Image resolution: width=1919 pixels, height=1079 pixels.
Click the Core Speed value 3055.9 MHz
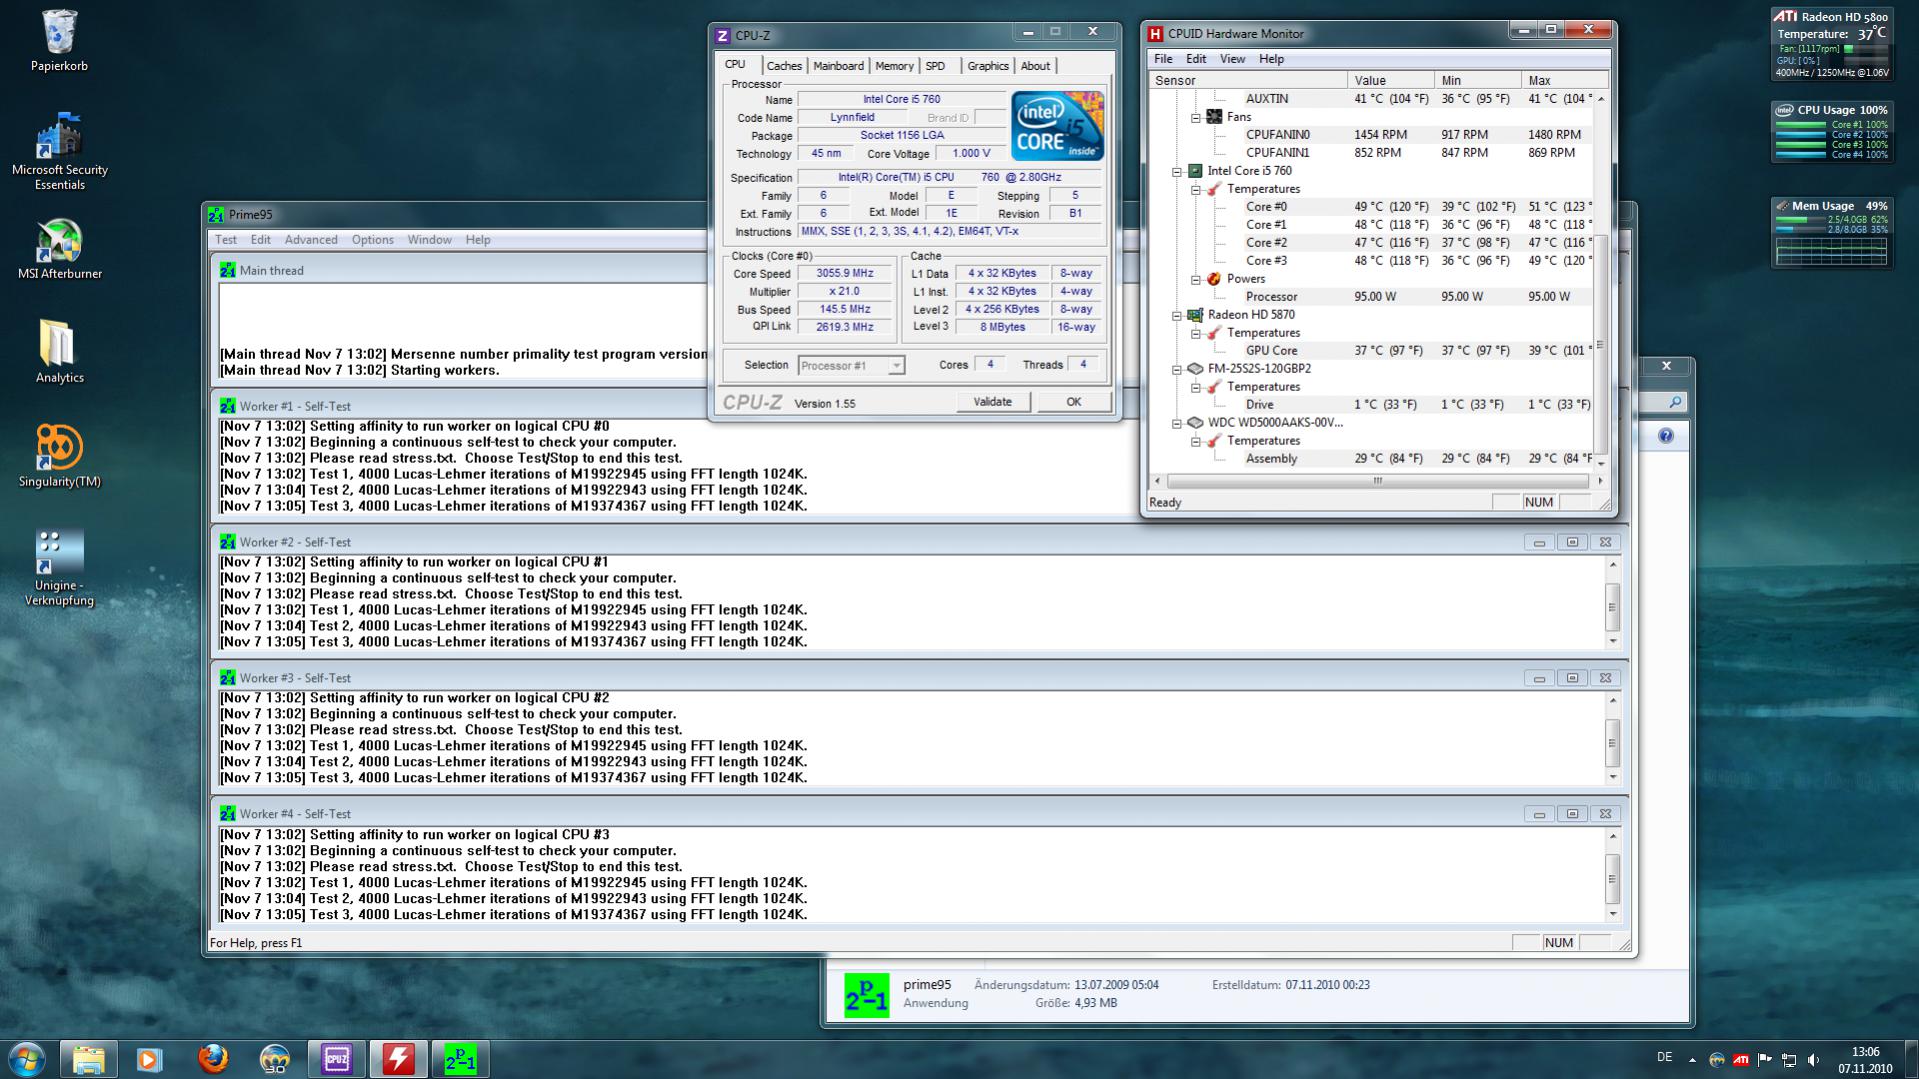click(845, 273)
